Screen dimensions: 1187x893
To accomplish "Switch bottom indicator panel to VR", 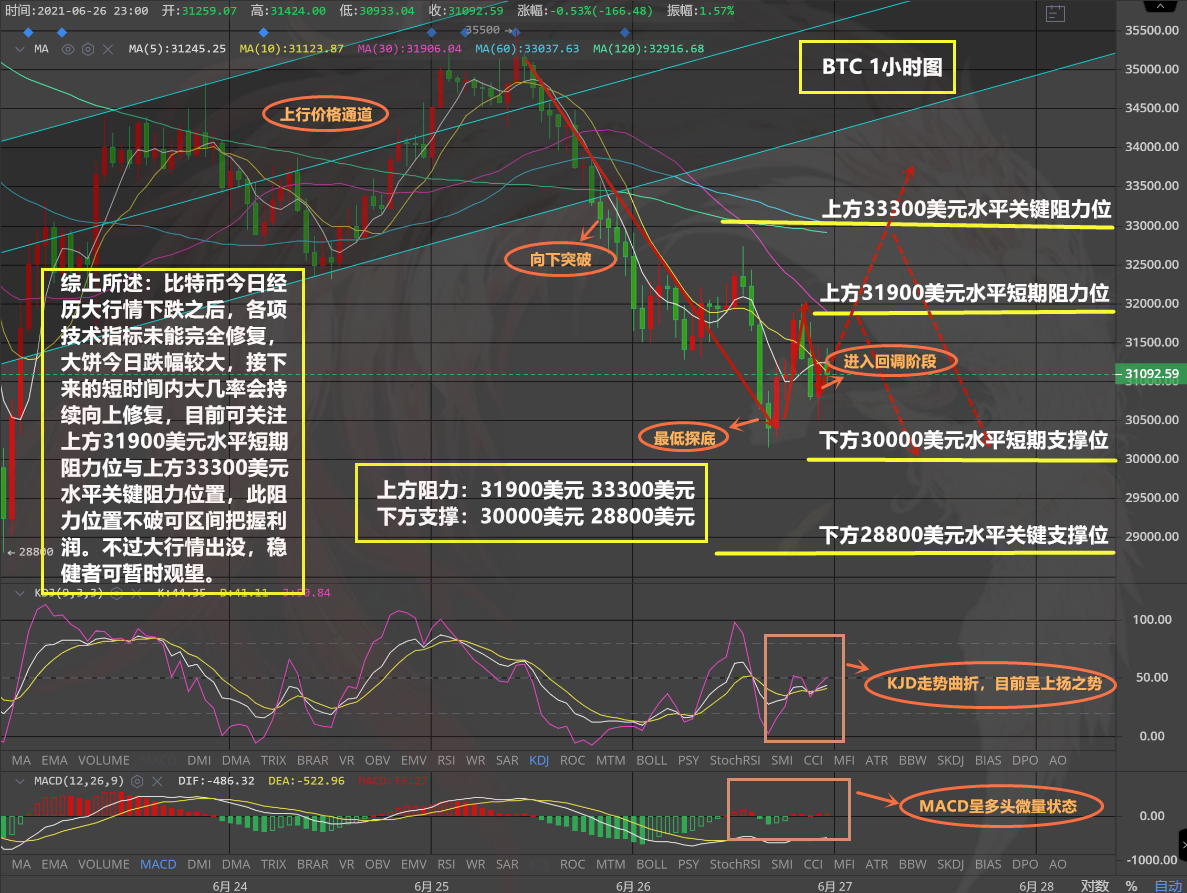I will (x=347, y=864).
